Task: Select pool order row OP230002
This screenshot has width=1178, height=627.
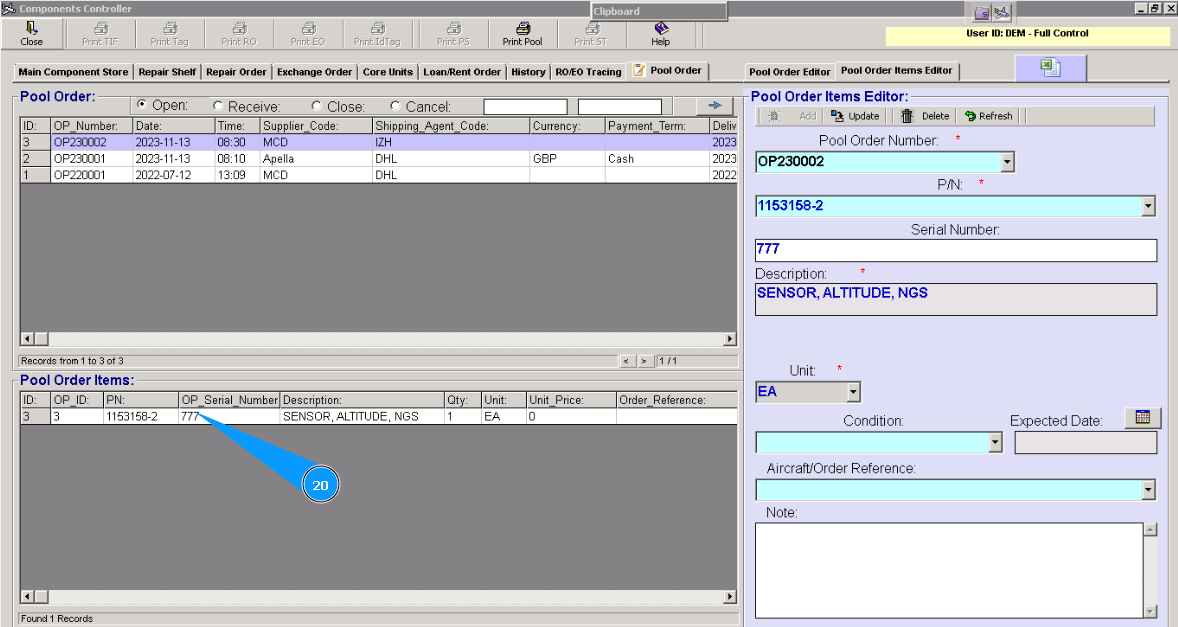Action: coord(379,142)
